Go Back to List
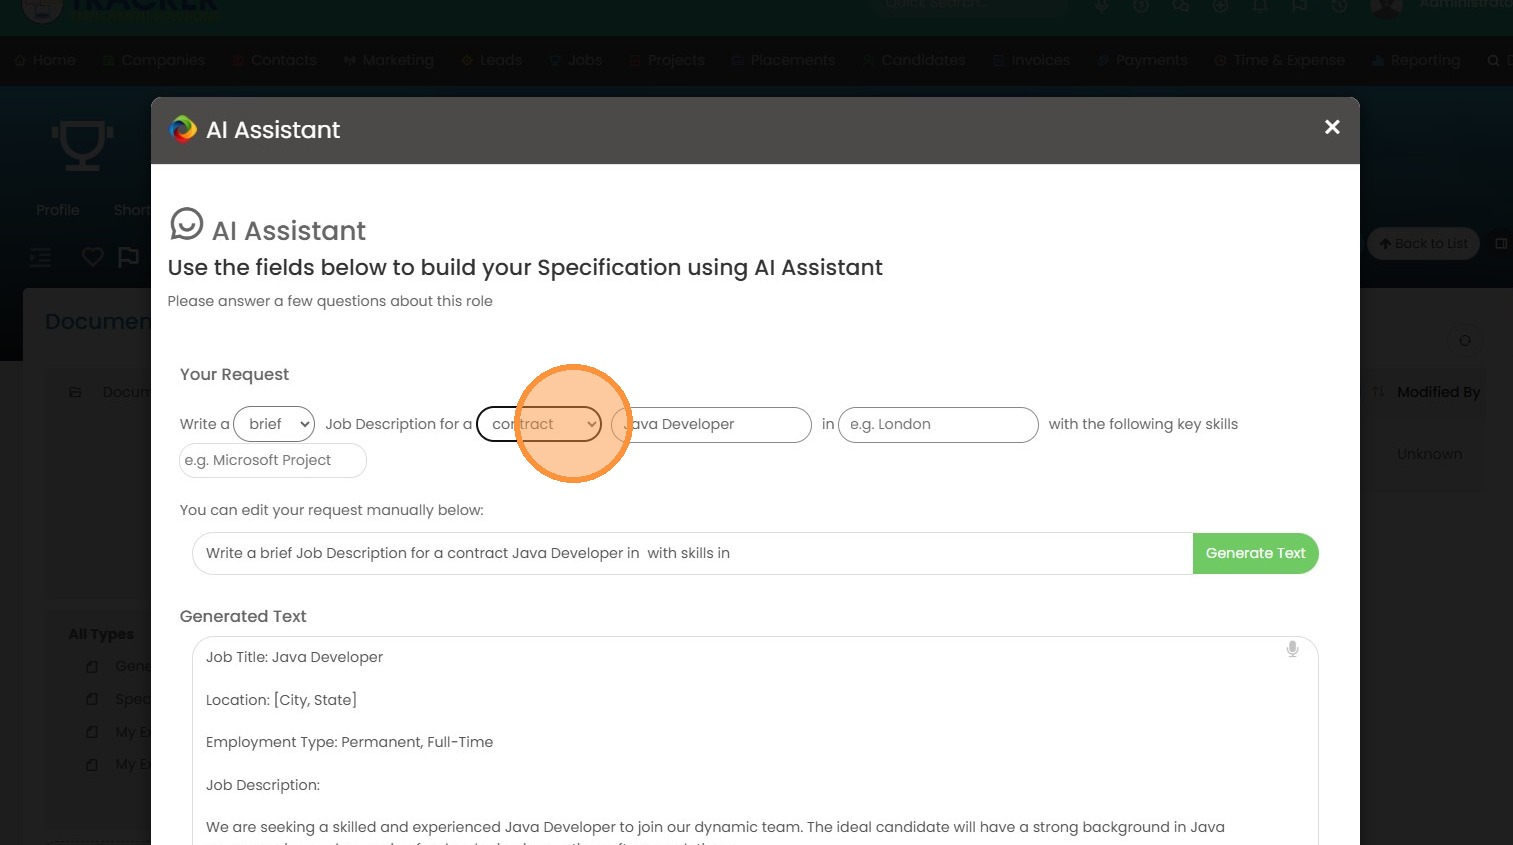This screenshot has width=1513, height=845. click(x=1422, y=244)
